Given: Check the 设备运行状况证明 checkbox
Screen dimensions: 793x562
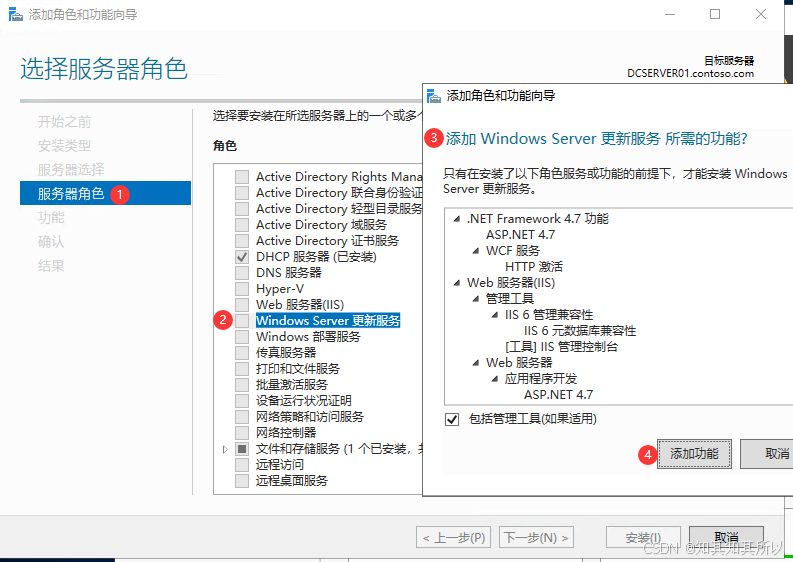Looking at the screenshot, I should 242,401.
